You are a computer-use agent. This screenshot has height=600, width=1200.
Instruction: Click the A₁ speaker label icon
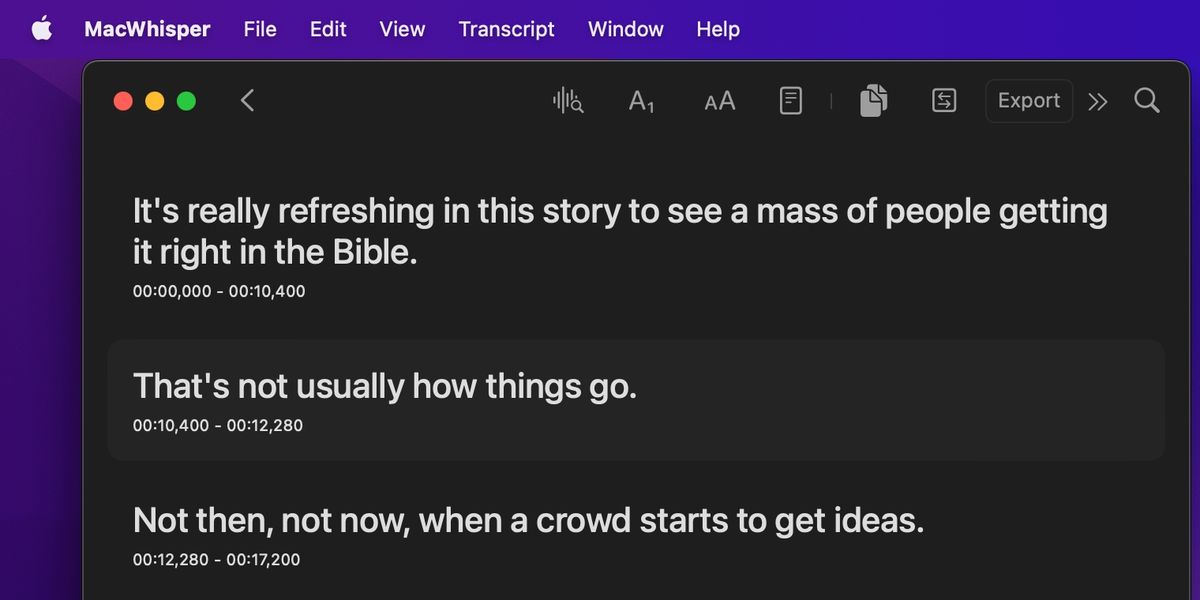tap(641, 100)
